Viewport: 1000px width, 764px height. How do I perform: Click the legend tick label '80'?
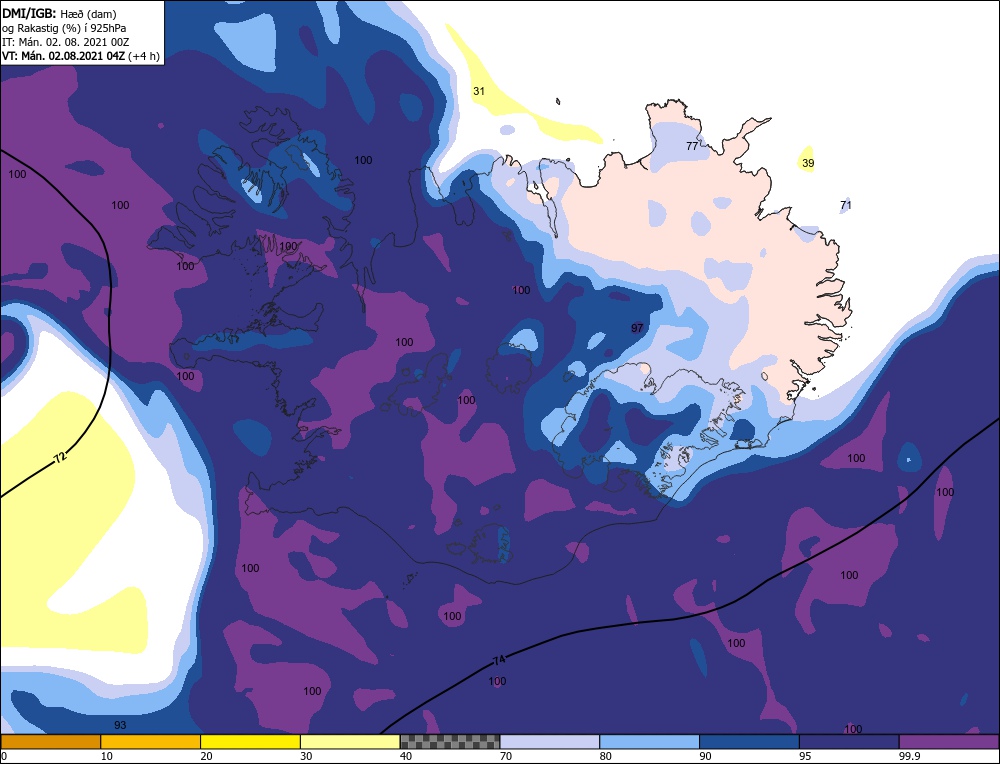pos(605,756)
